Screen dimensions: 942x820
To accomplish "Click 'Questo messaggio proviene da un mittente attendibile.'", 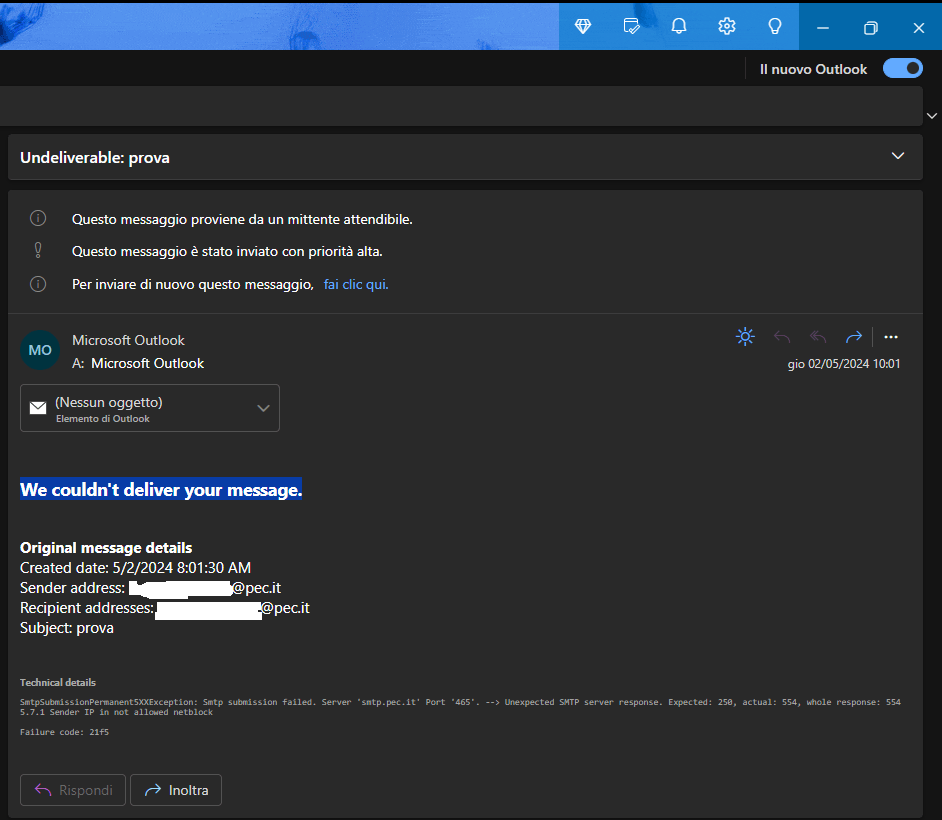I will click(242, 219).
